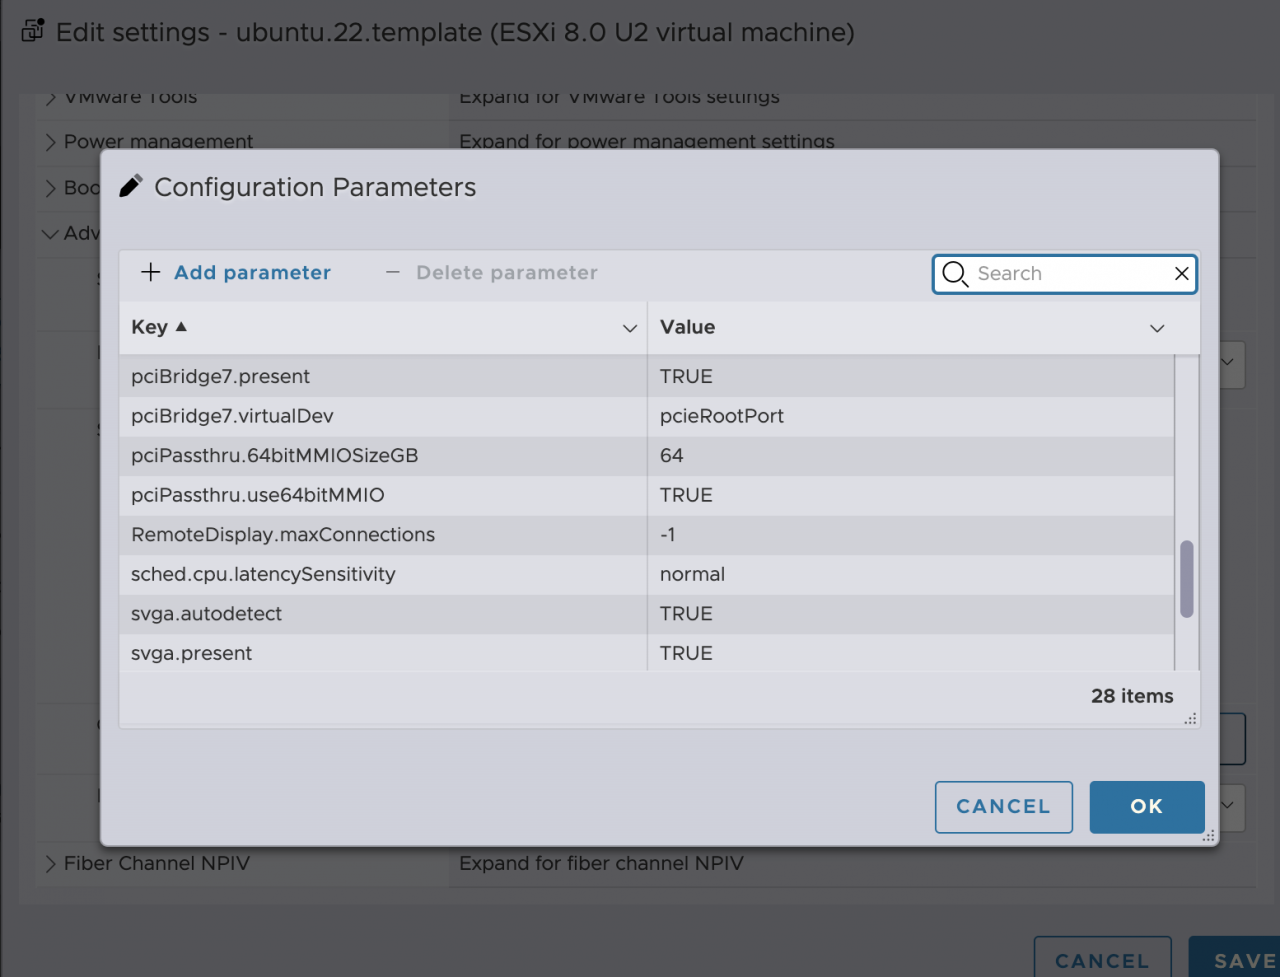Click the table resize handle near 28 items
The width and height of the screenshot is (1280, 977).
(1190, 718)
